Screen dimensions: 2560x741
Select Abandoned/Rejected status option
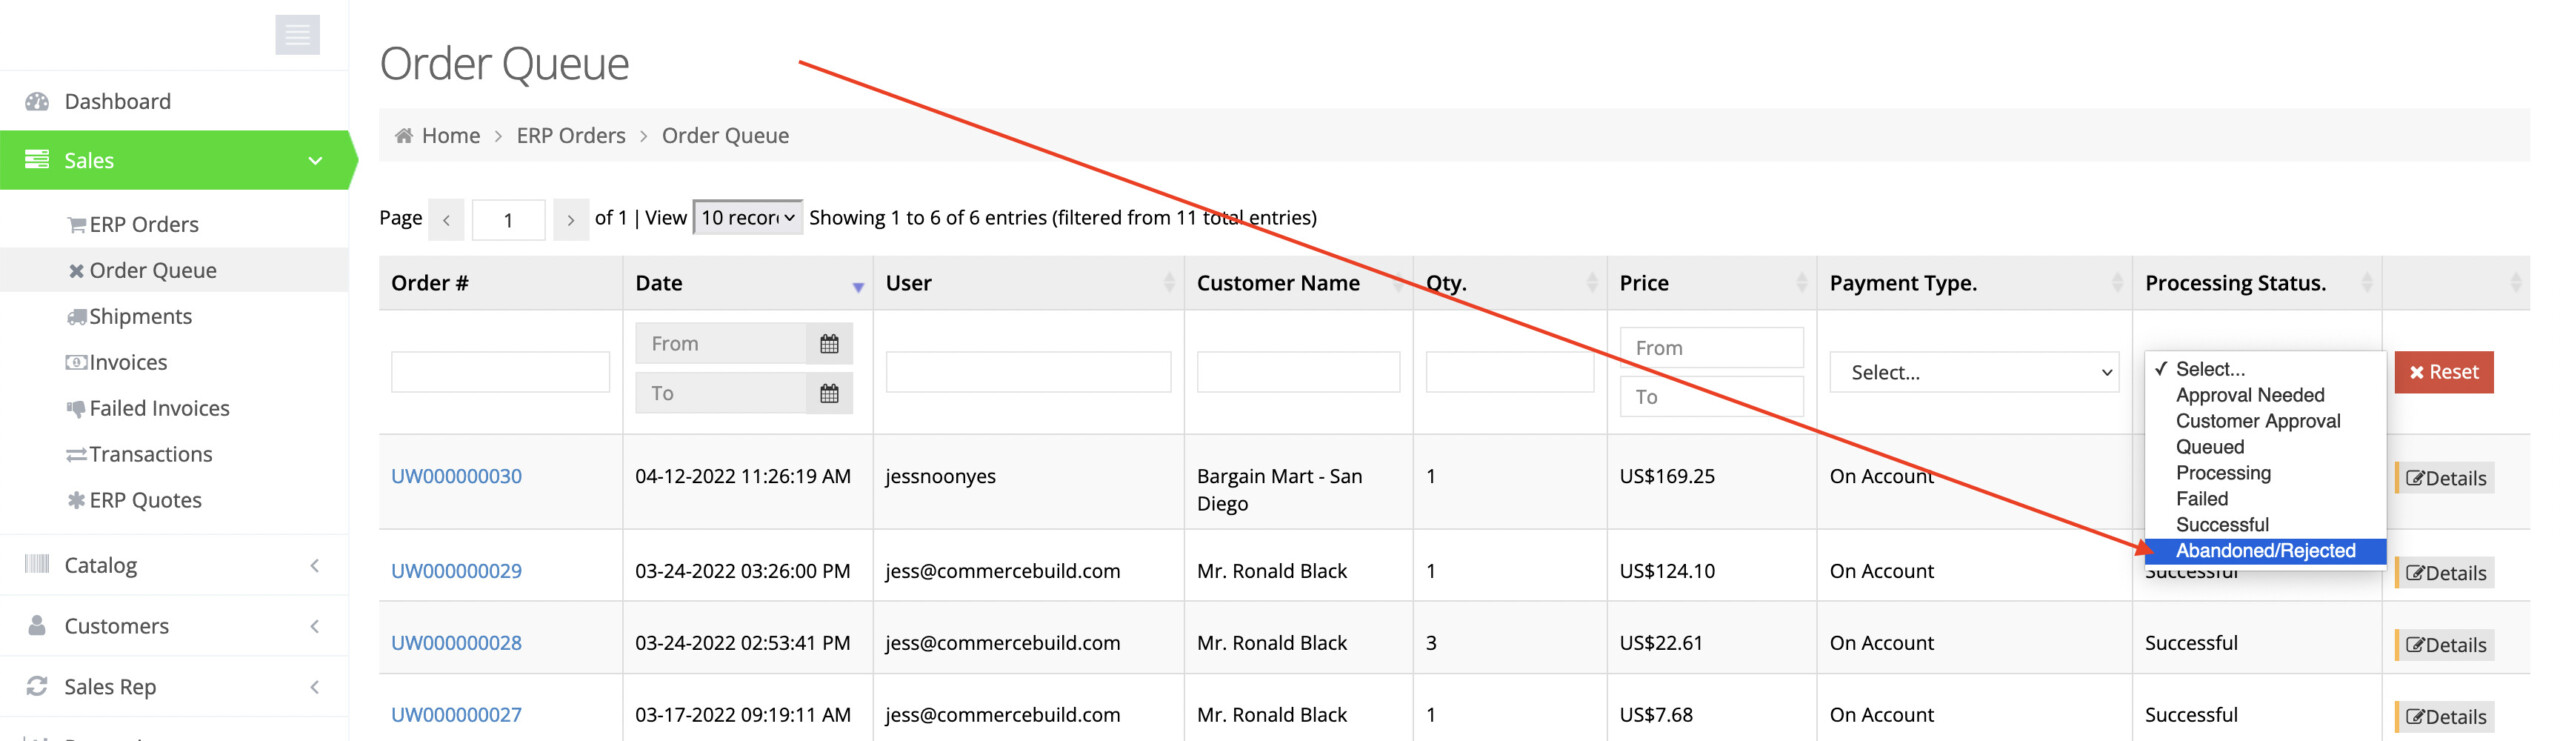(x=2264, y=551)
